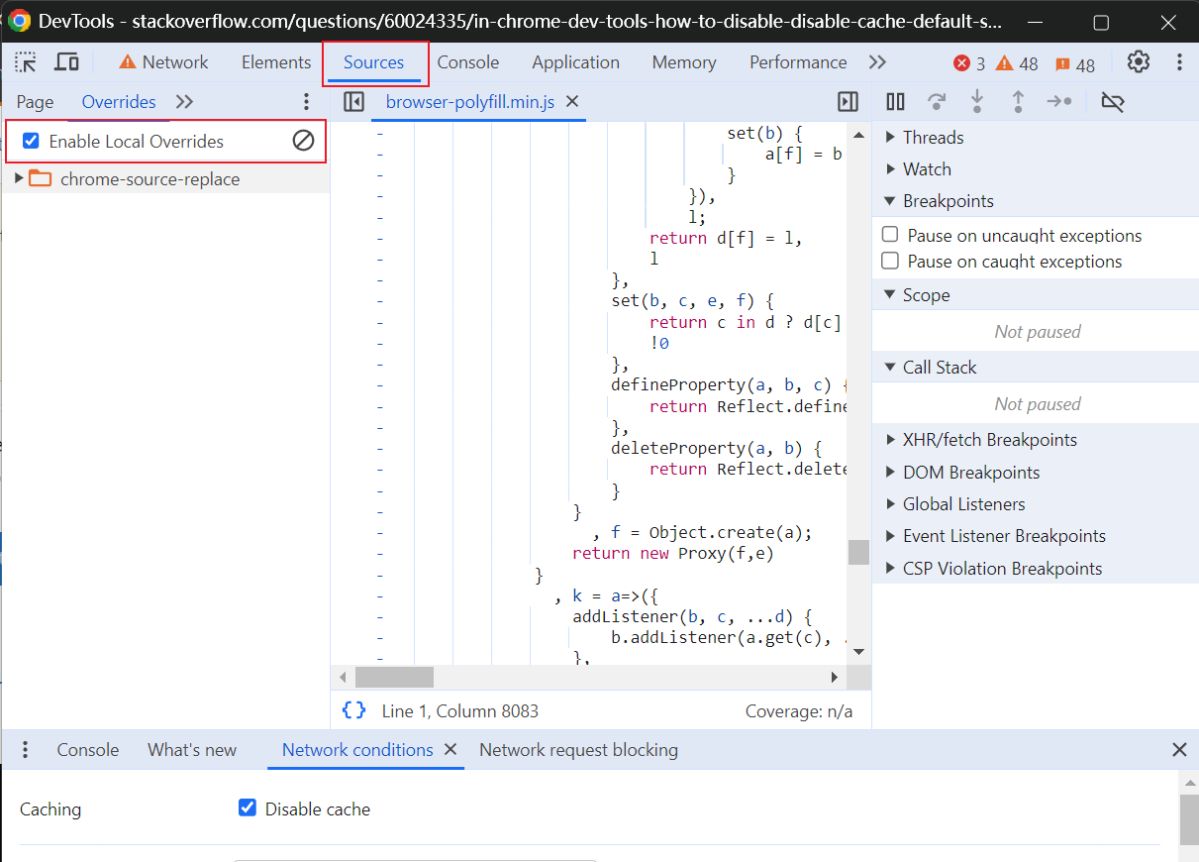
Task: Click the step into function icon
Action: 976,101
